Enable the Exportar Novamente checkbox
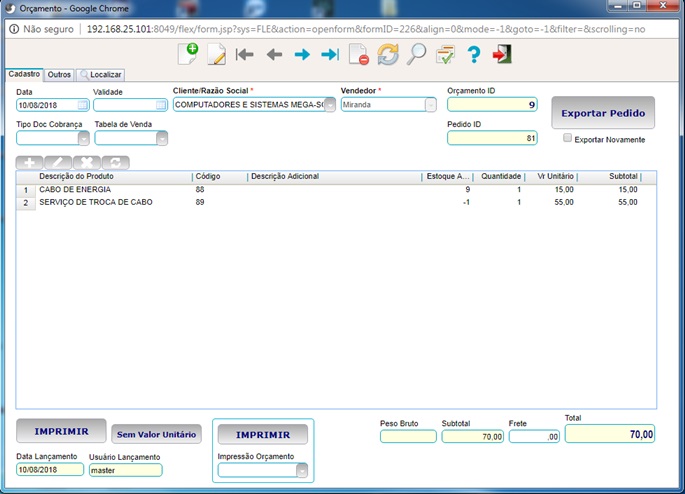Image resolution: width=685 pixels, height=494 pixels. (567, 138)
